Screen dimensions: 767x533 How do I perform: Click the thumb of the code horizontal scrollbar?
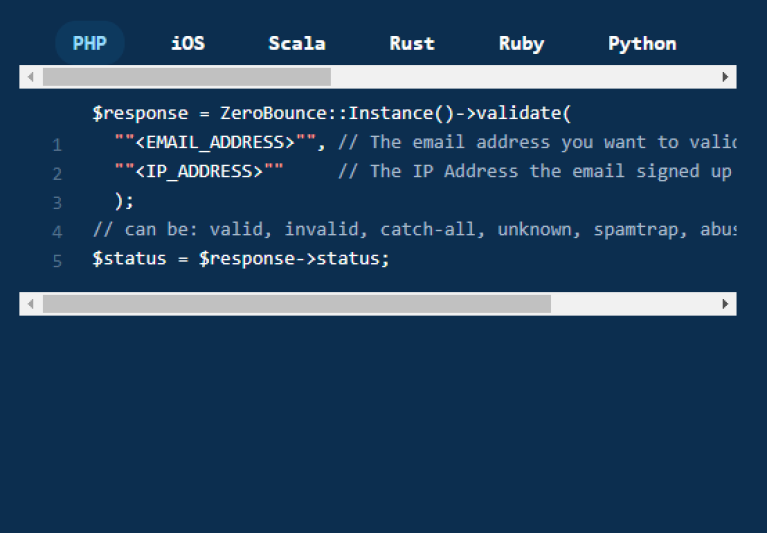297,304
